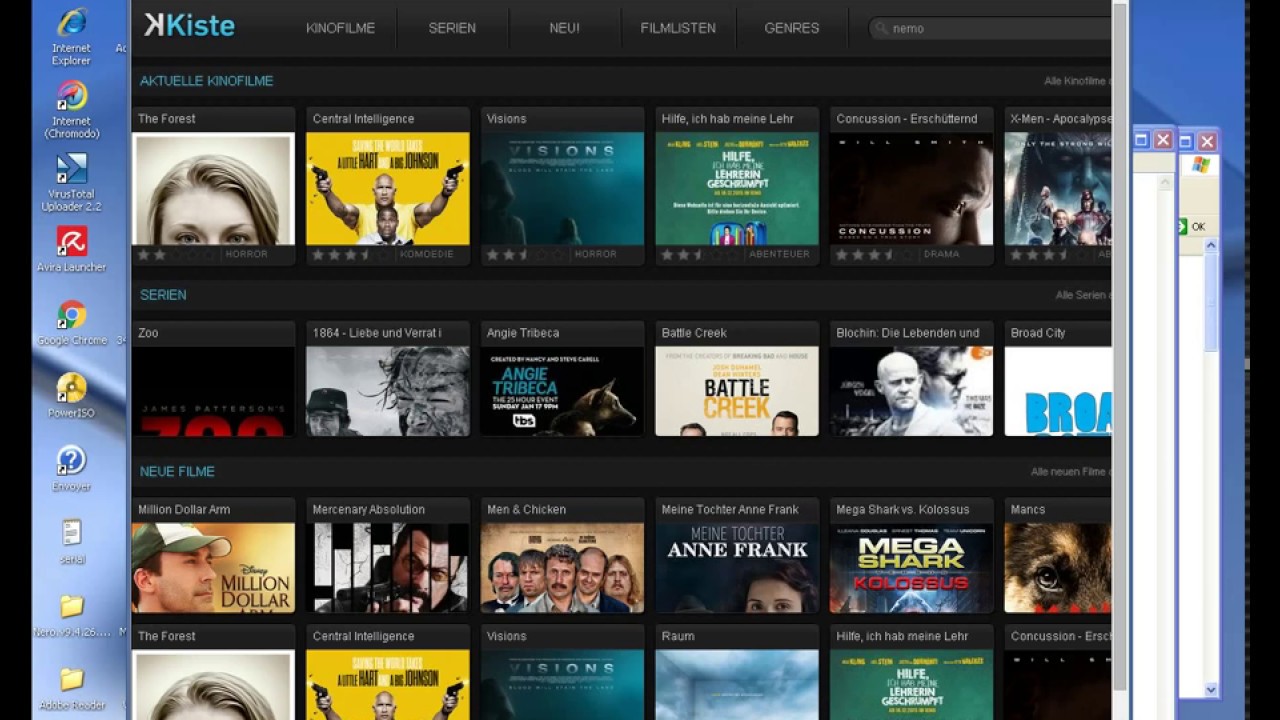Open the Battle Creek poster thumbnail
Viewport: 1280px width, 720px height.
737,391
